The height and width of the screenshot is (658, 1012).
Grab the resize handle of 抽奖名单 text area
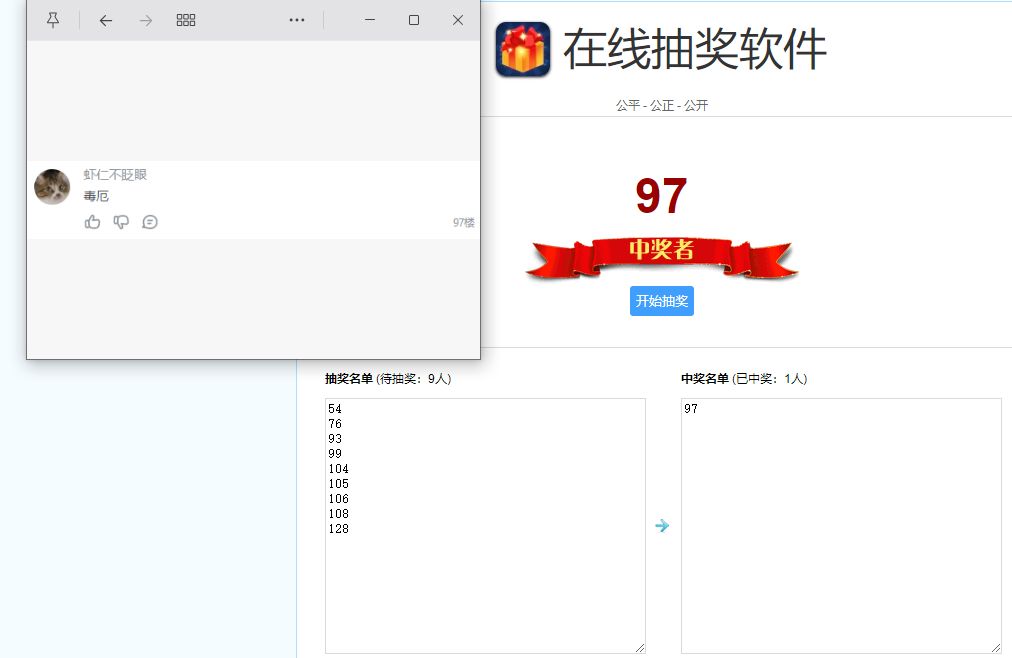pos(640,648)
